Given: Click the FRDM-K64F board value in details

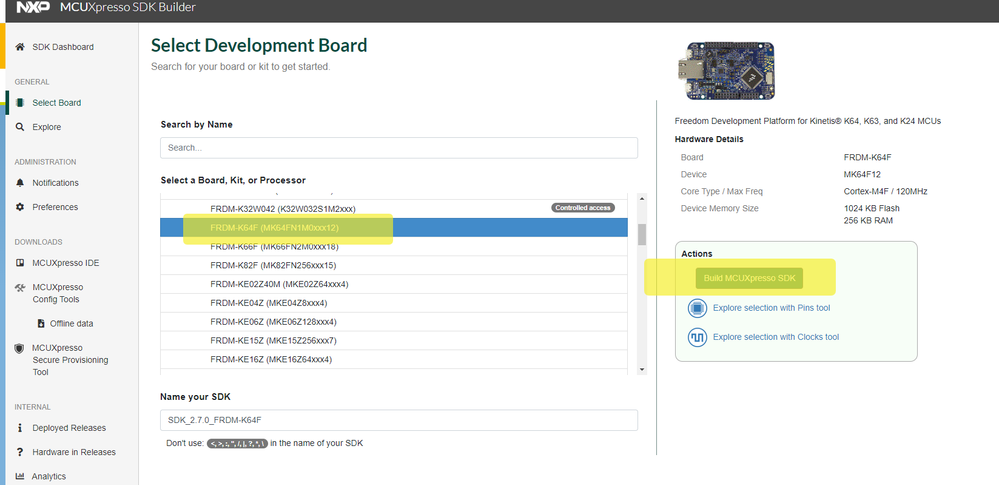Looking at the screenshot, I should click(866, 157).
